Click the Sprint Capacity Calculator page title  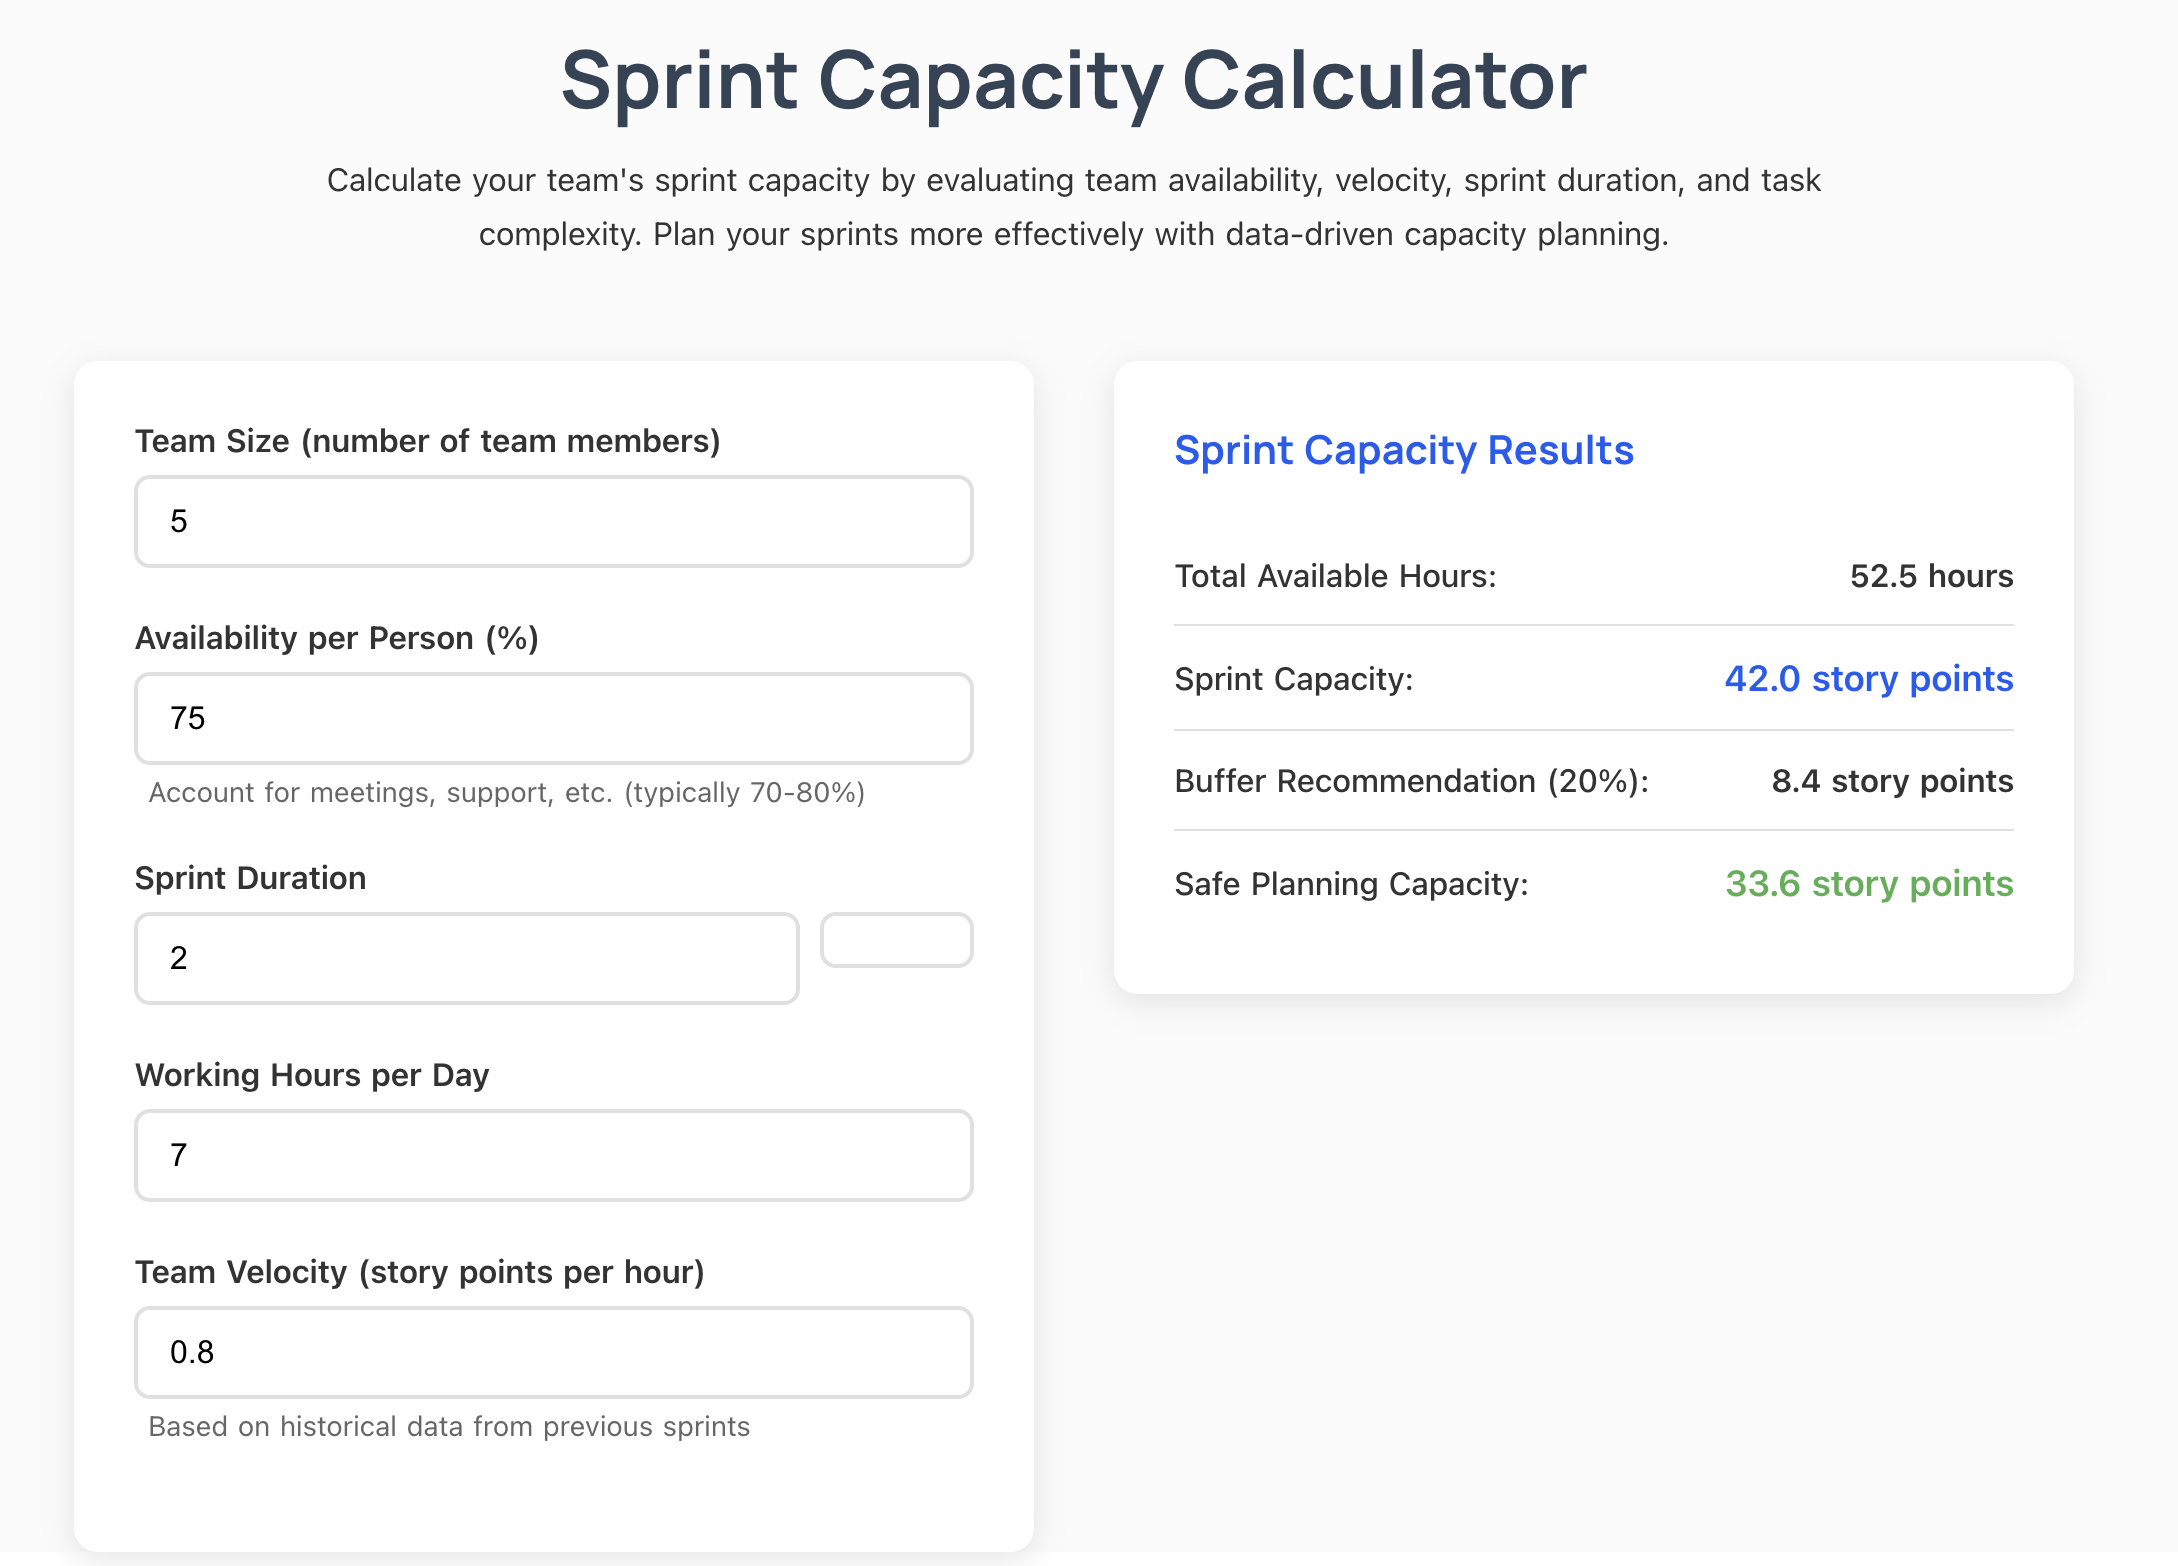coord(1073,80)
